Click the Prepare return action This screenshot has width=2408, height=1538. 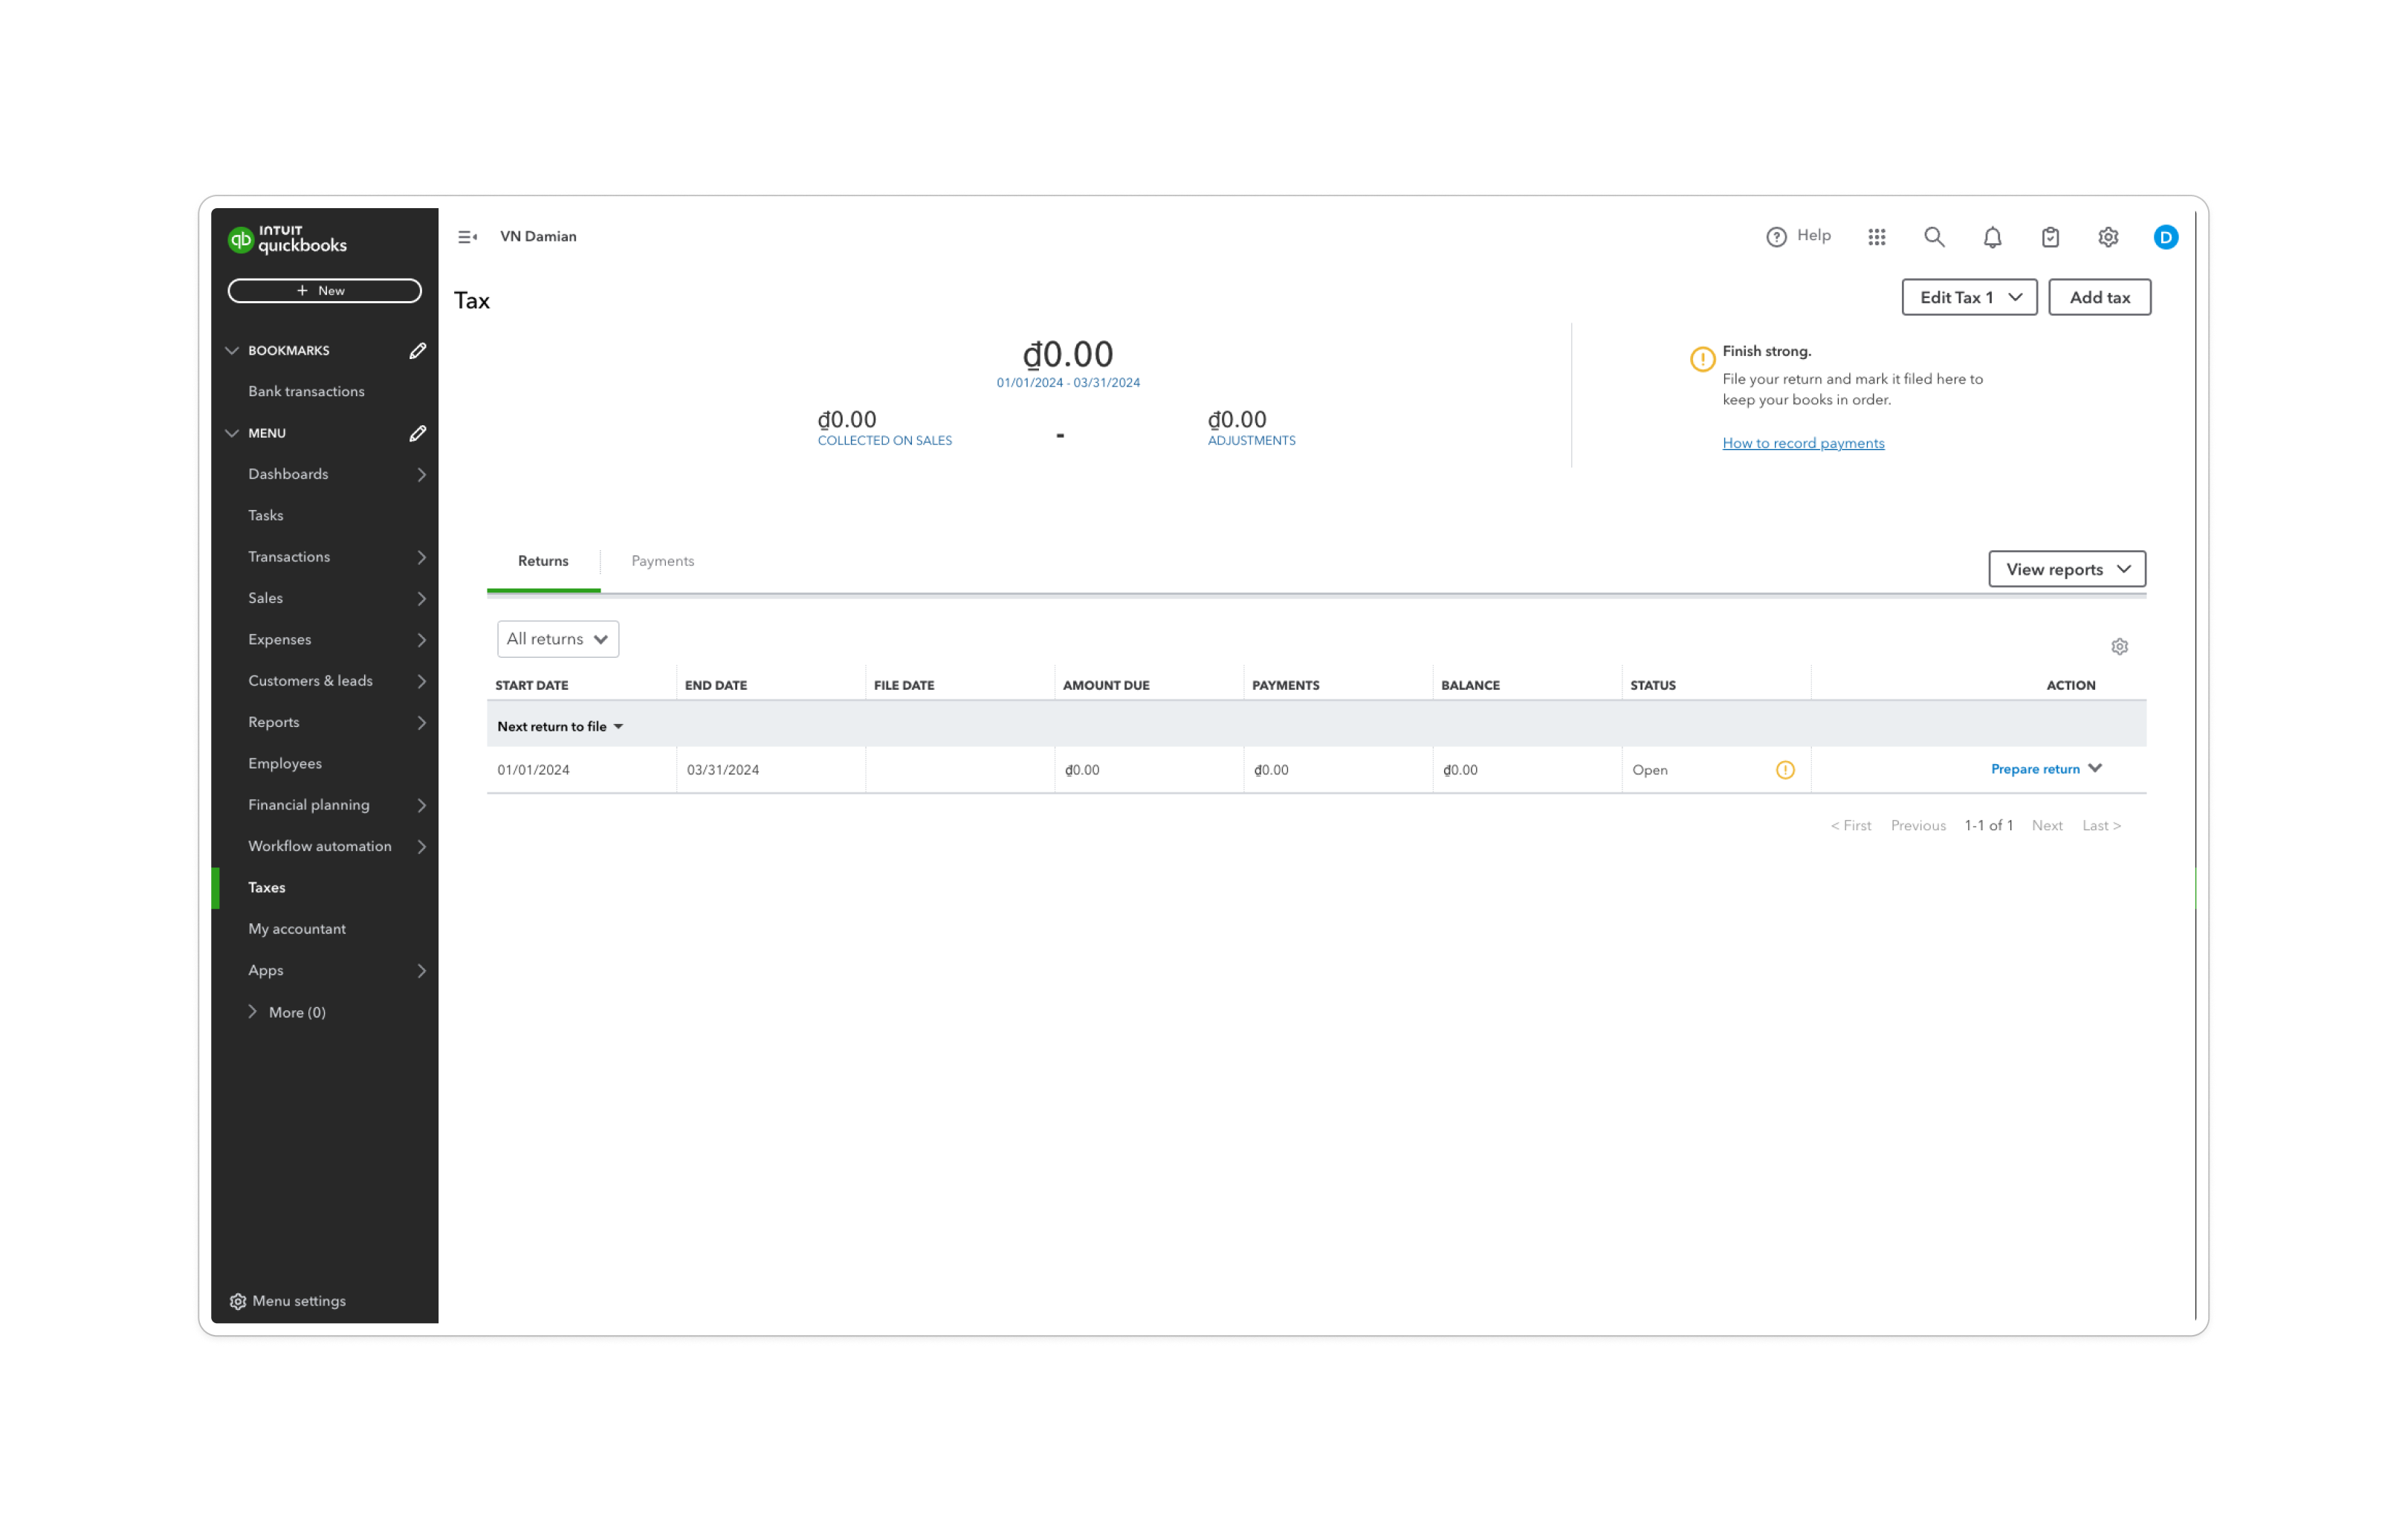pyautogui.click(x=2034, y=769)
